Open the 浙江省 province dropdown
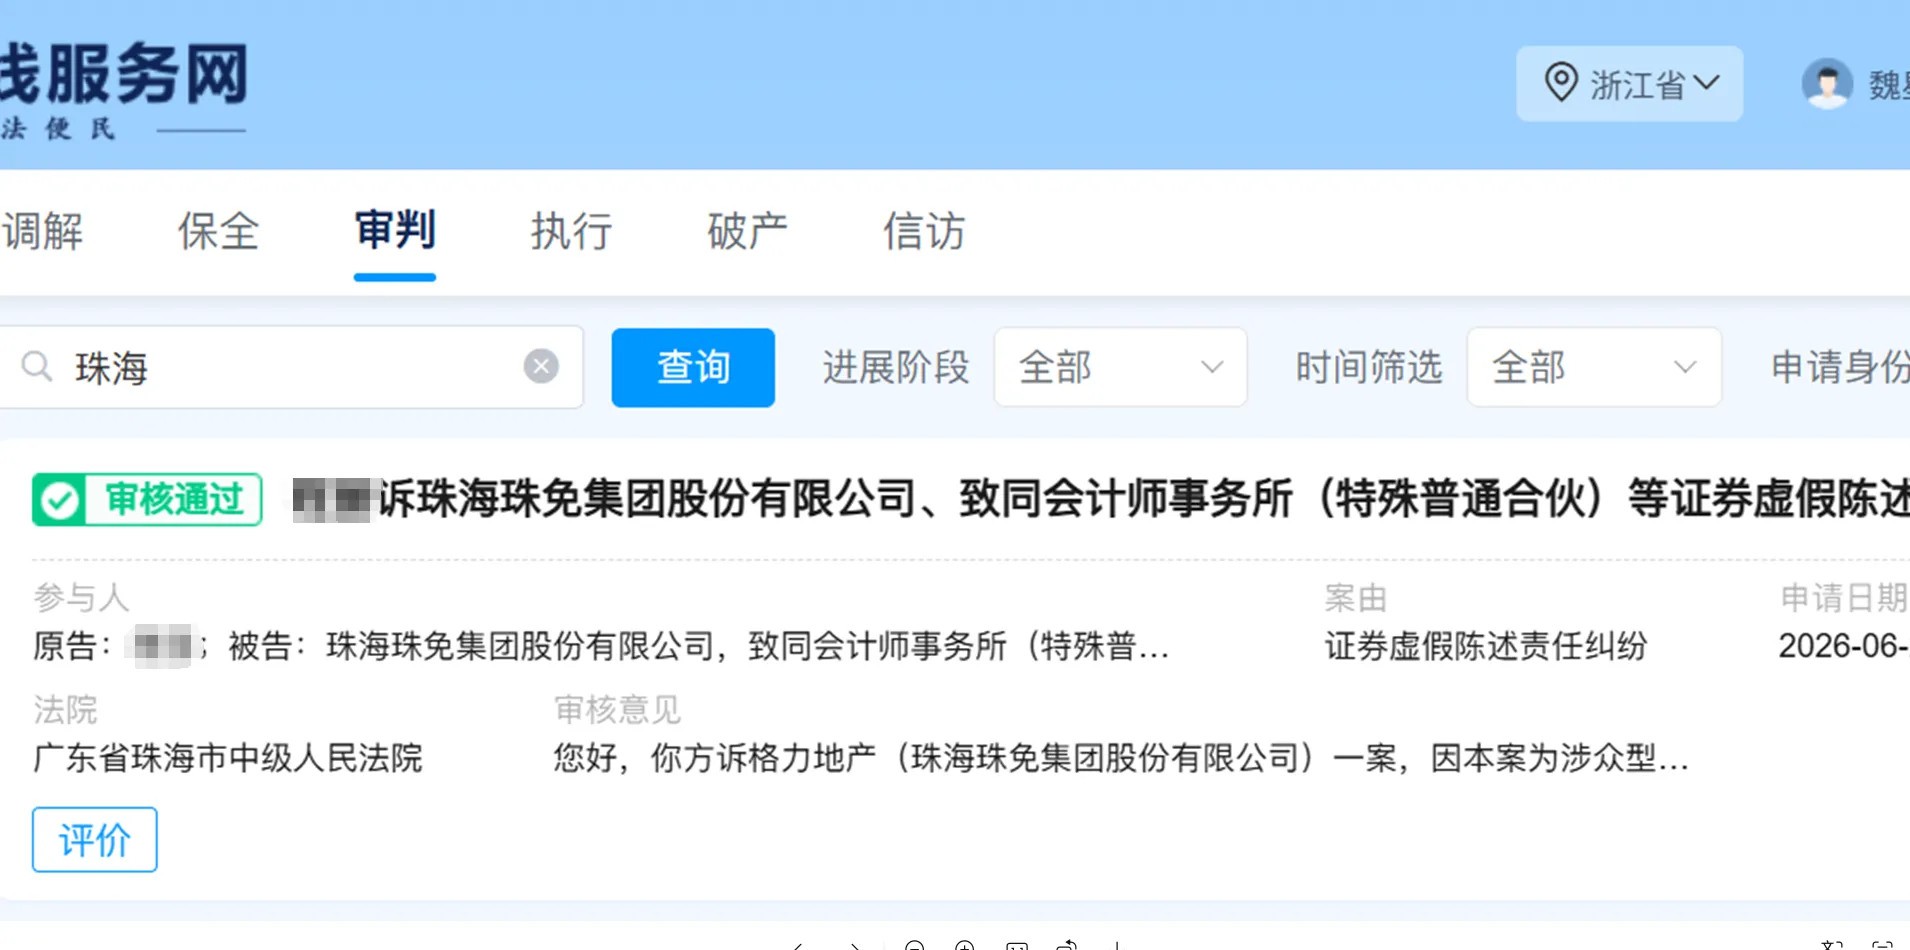Viewport: 1910px width, 950px height. click(1629, 84)
